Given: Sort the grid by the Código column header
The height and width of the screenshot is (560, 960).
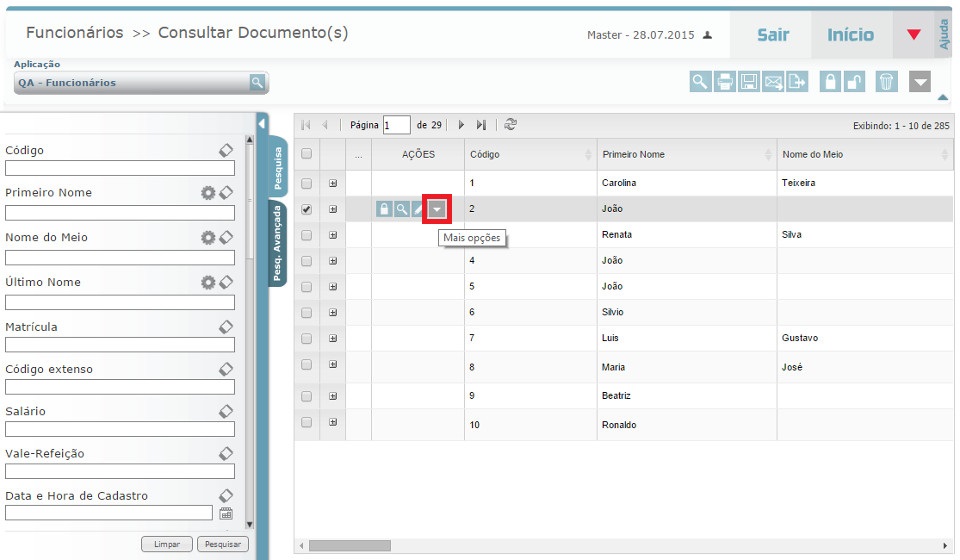Looking at the screenshot, I should pos(530,154).
